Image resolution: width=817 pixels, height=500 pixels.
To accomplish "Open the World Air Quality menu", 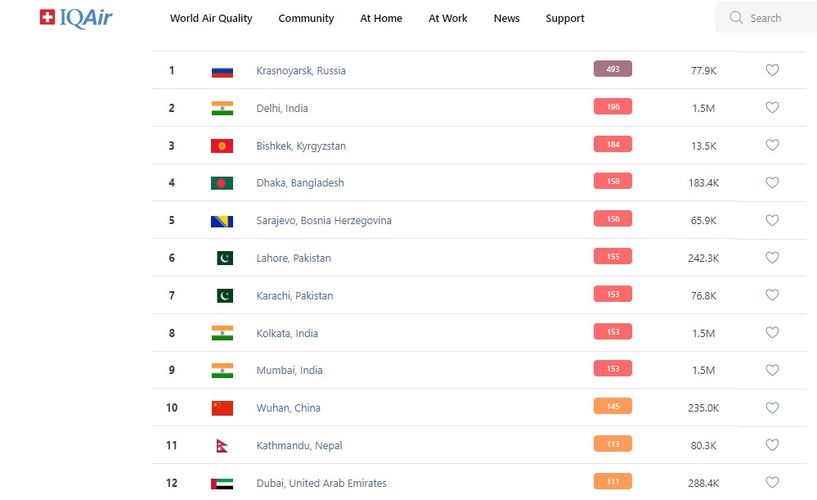I will [211, 18].
